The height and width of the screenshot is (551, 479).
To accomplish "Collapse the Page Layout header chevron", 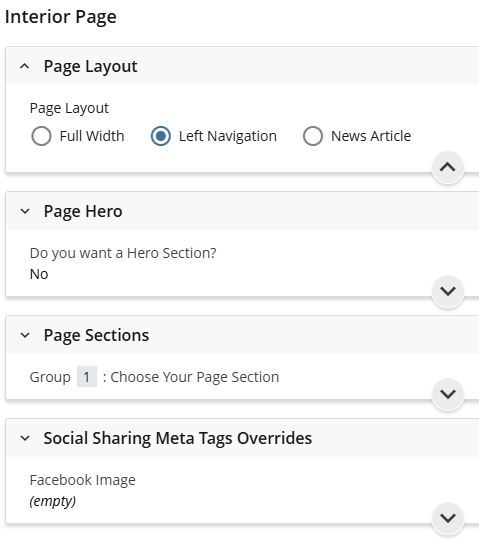I will (x=25, y=66).
